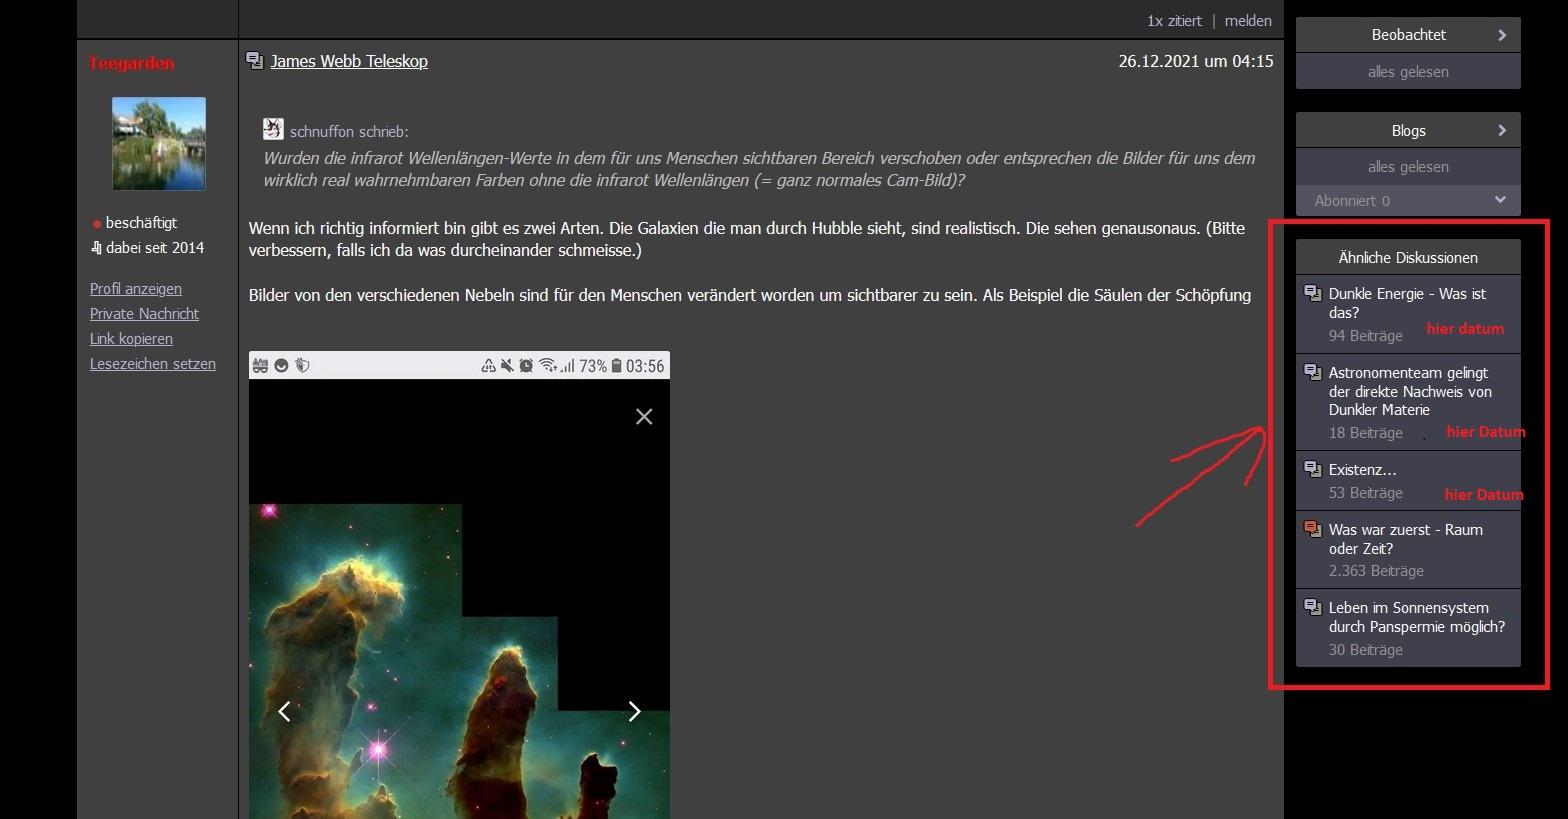Click the Ähnliche Diskussionen header
This screenshot has width=1568, height=819.
click(x=1408, y=257)
